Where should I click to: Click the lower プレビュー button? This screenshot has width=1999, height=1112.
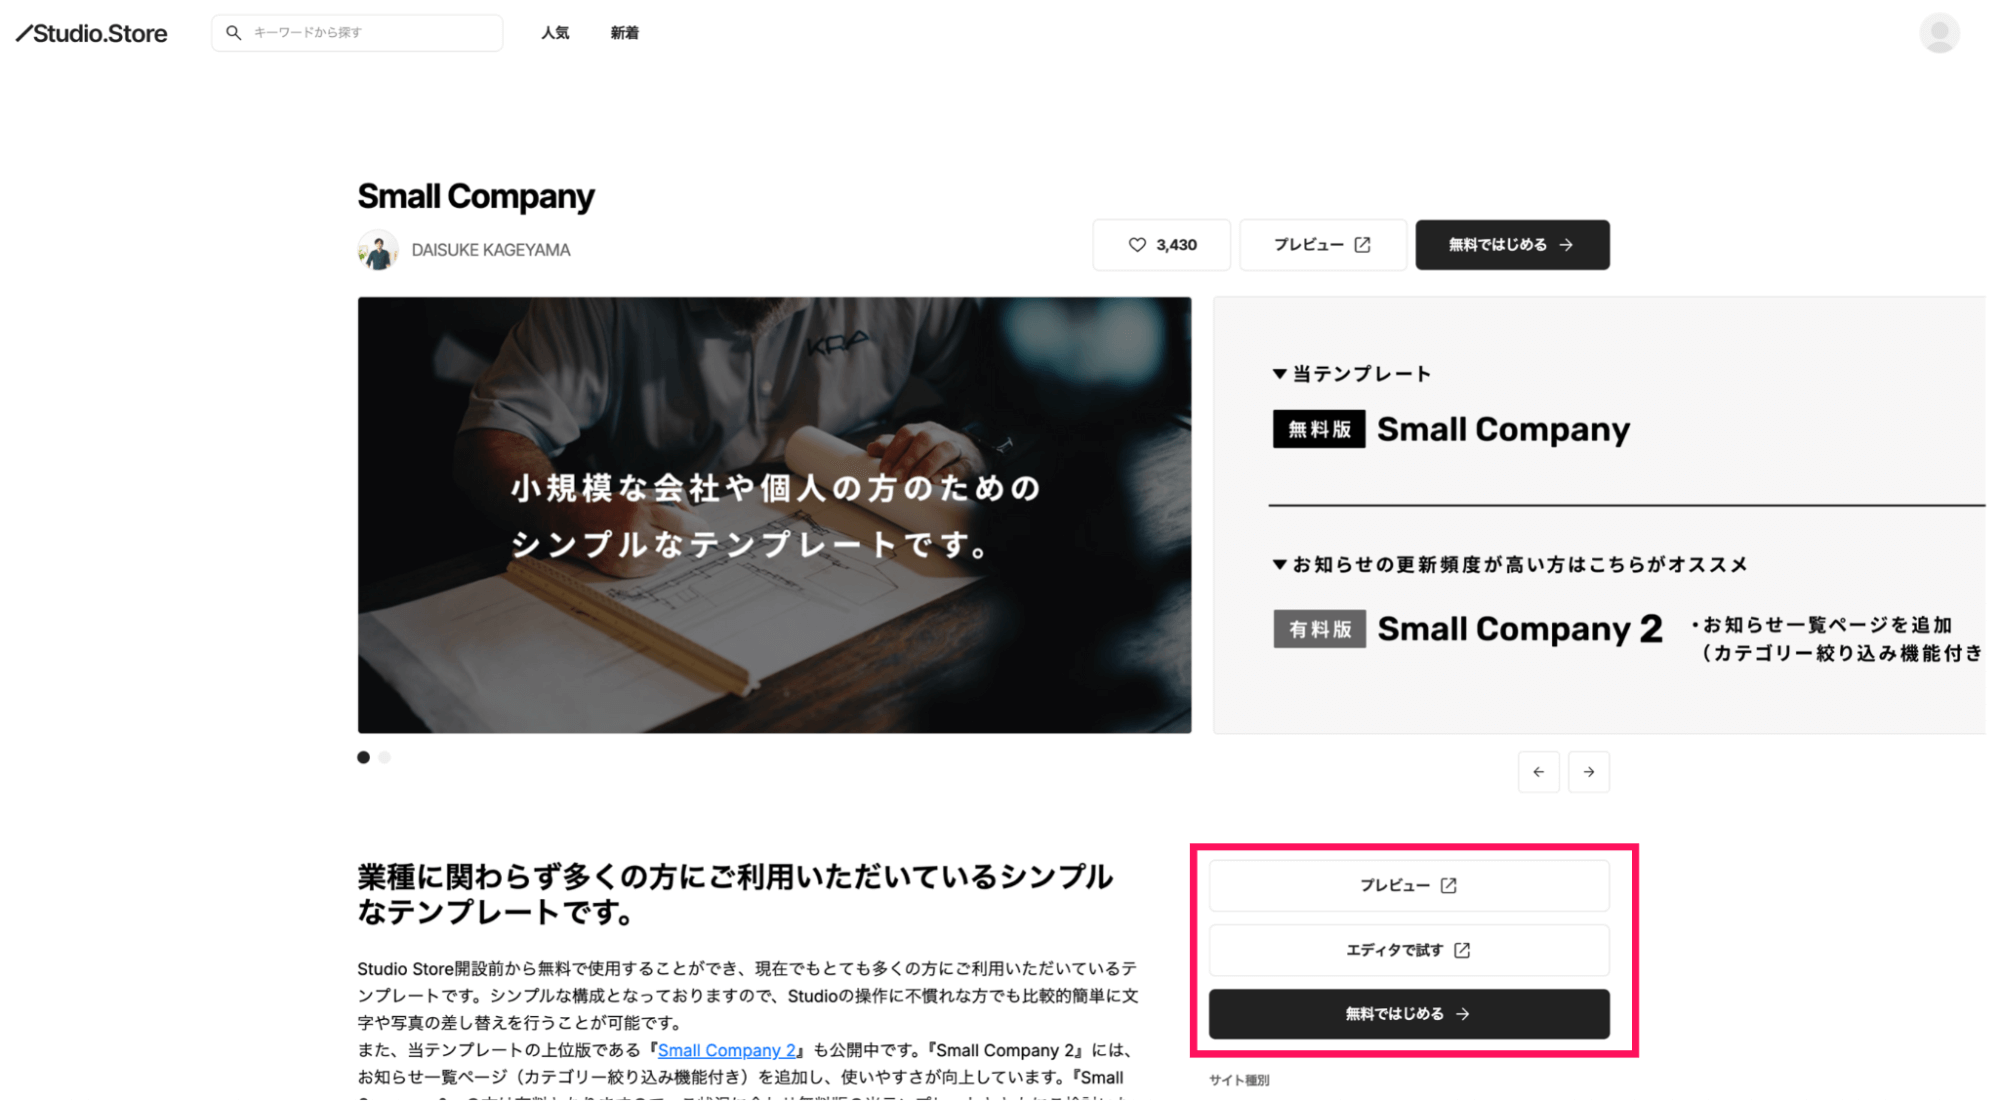[x=1409, y=886]
